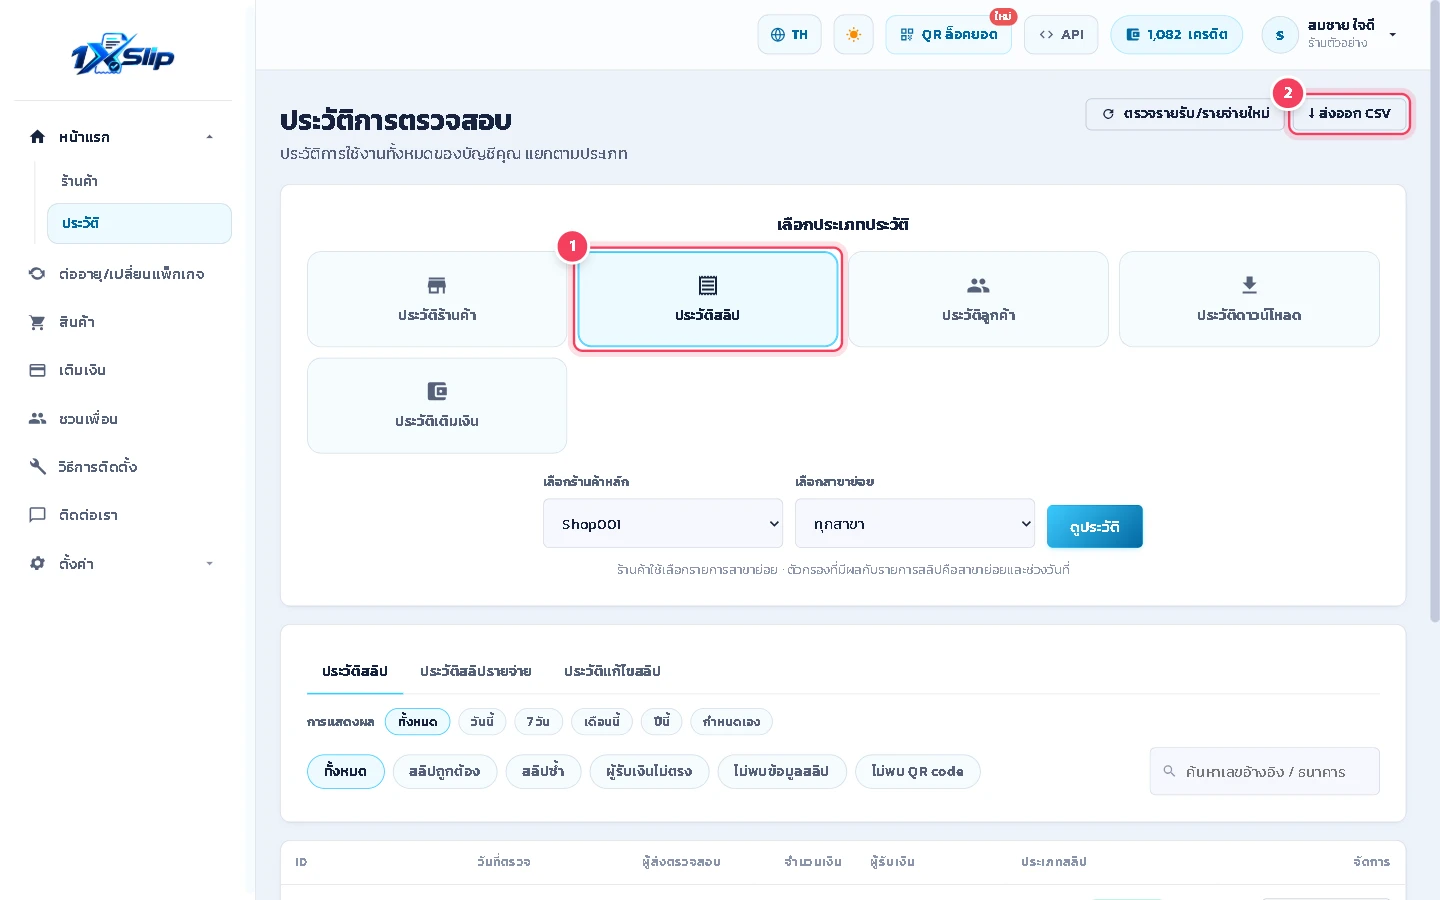Click the user avatar S circle
This screenshot has height=900, width=1440.
1280,34
